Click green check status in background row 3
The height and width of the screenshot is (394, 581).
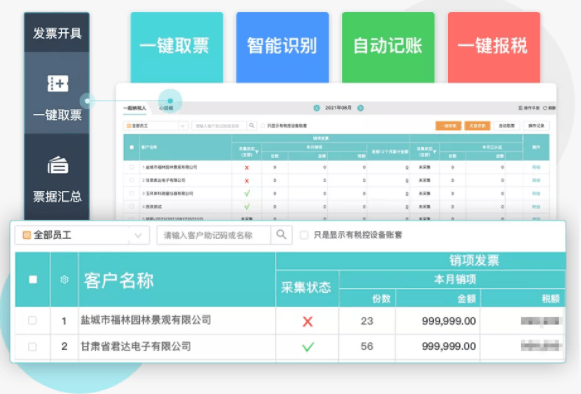tap(247, 193)
